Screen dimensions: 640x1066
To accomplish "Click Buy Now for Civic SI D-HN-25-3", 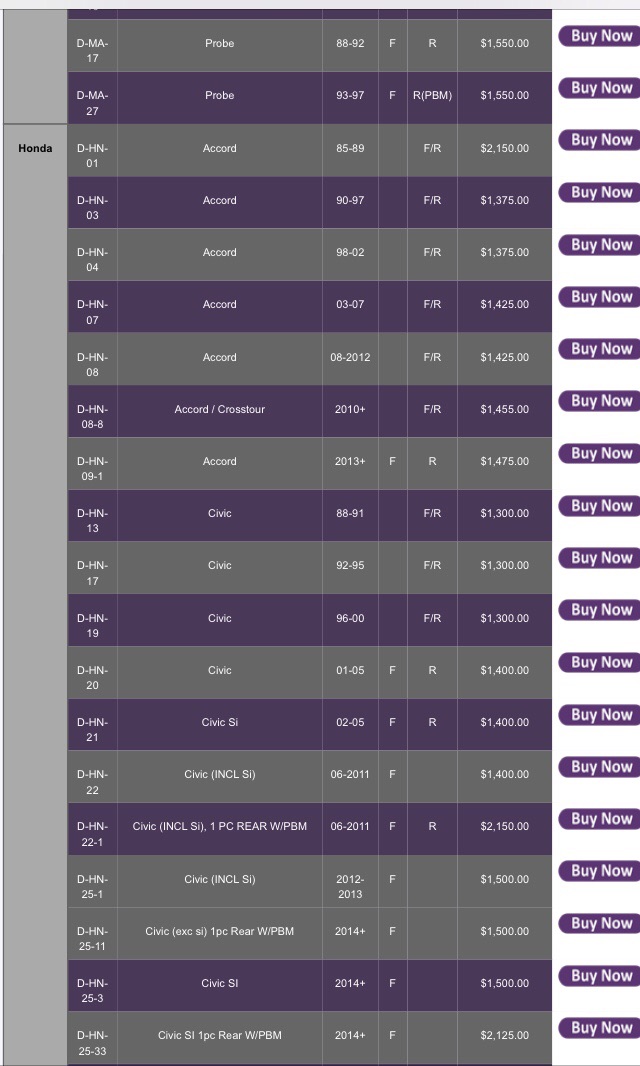I will (x=599, y=976).
